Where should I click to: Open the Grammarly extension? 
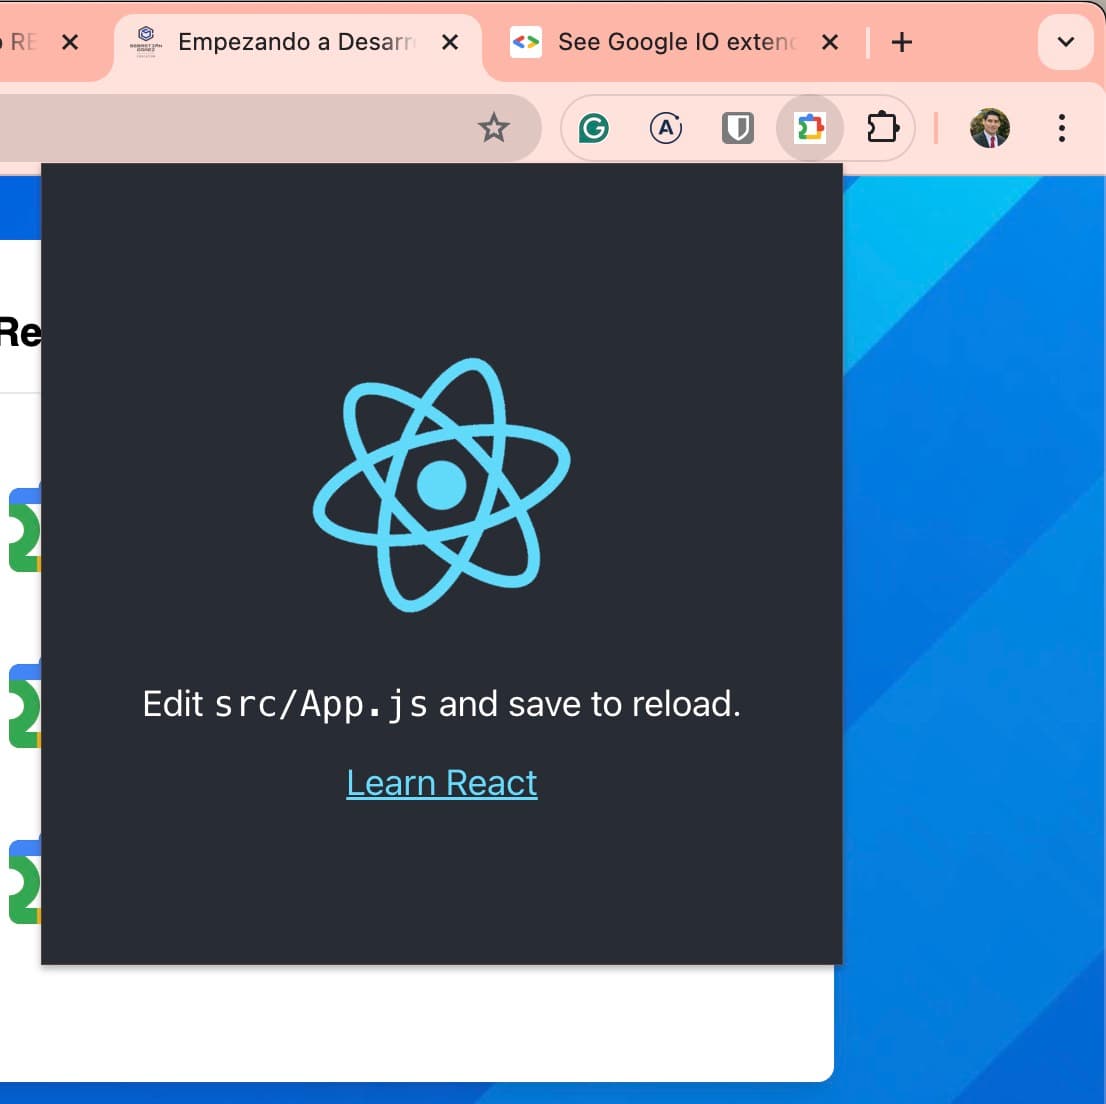point(594,128)
